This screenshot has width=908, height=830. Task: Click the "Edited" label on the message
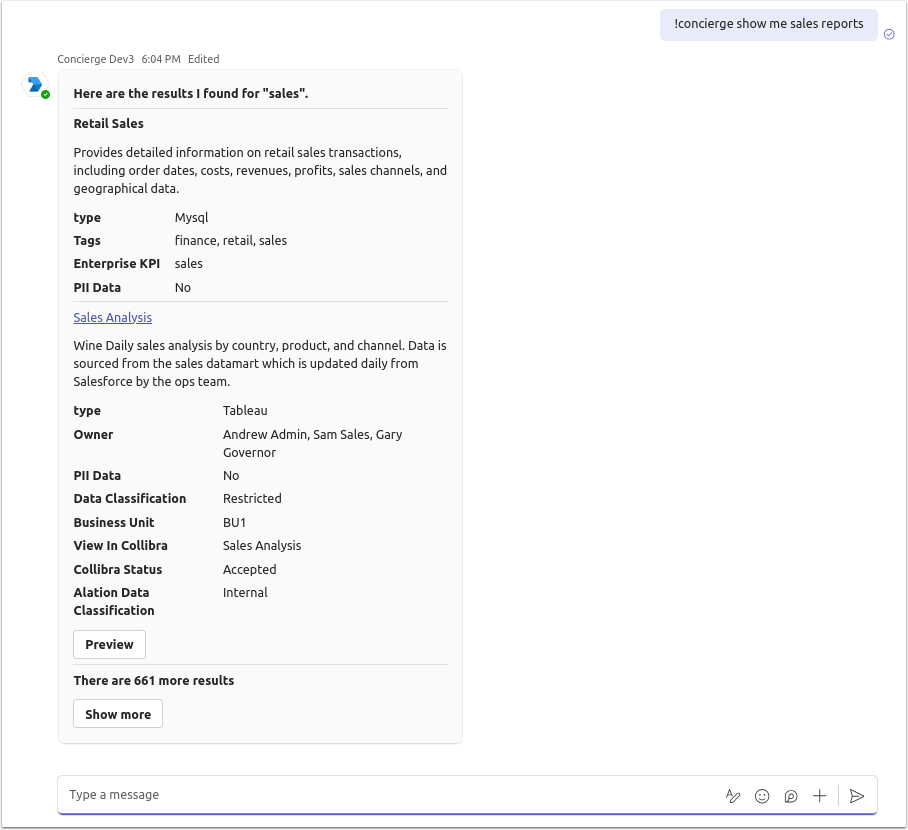pyautogui.click(x=204, y=59)
